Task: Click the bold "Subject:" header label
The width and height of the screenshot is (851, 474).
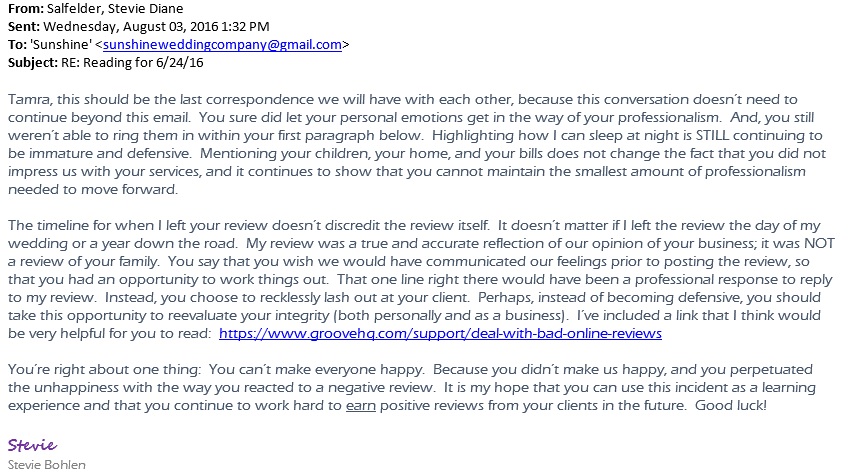Action: pos(33,62)
